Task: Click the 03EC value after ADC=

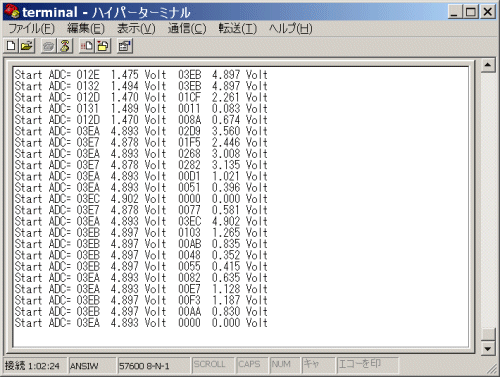Action: tap(88, 199)
